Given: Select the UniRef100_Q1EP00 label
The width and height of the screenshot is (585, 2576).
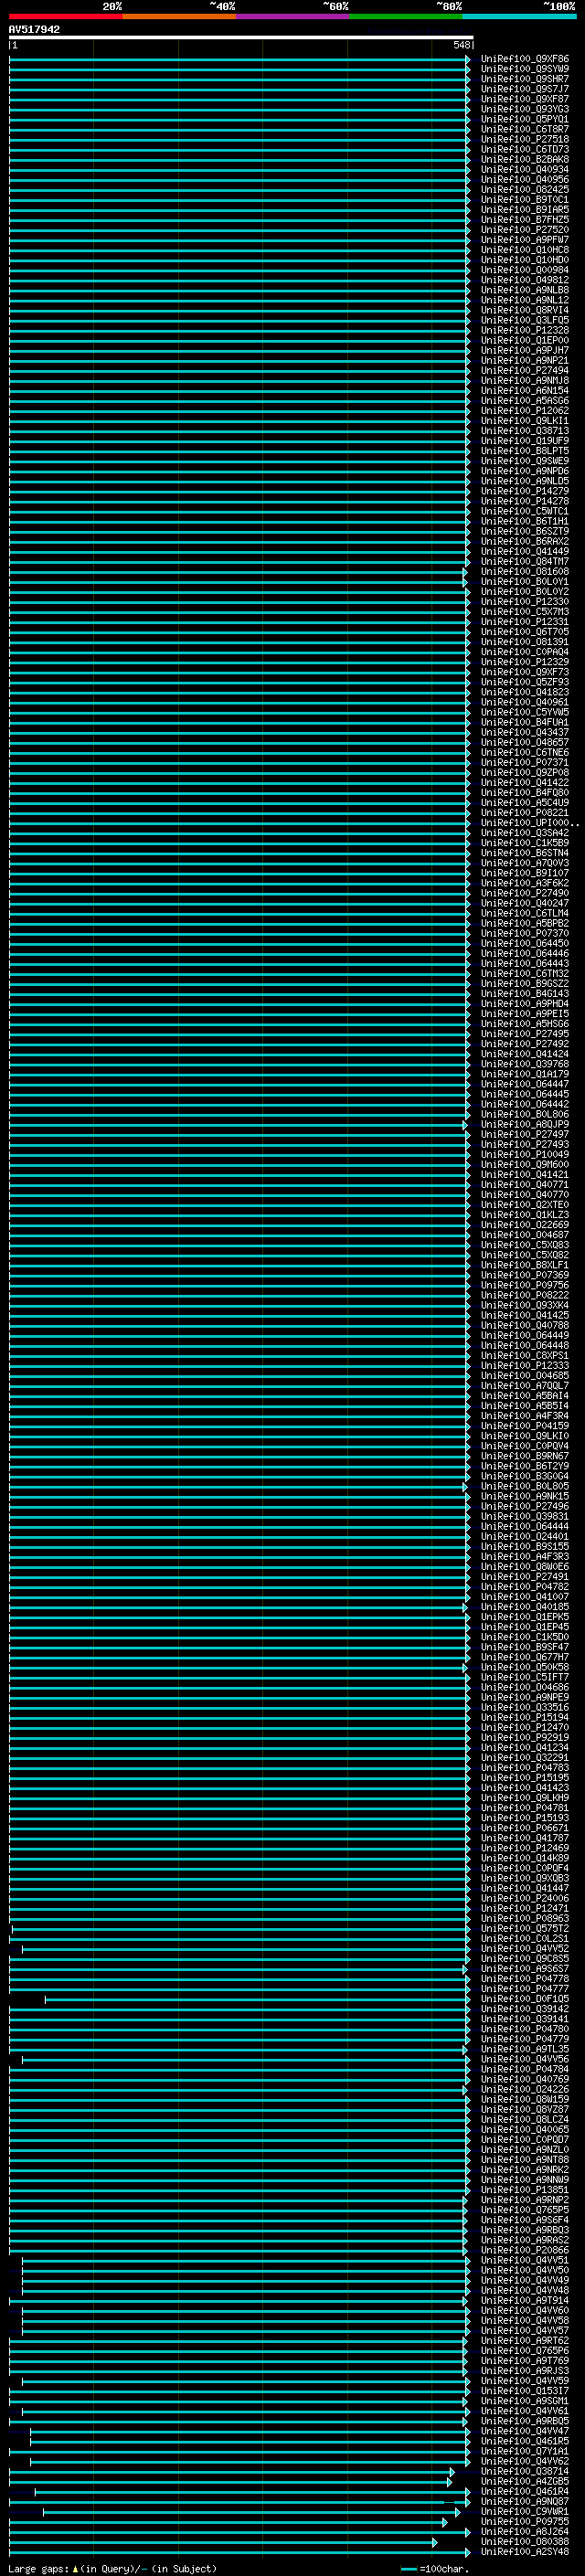Looking at the screenshot, I should click(x=525, y=340).
